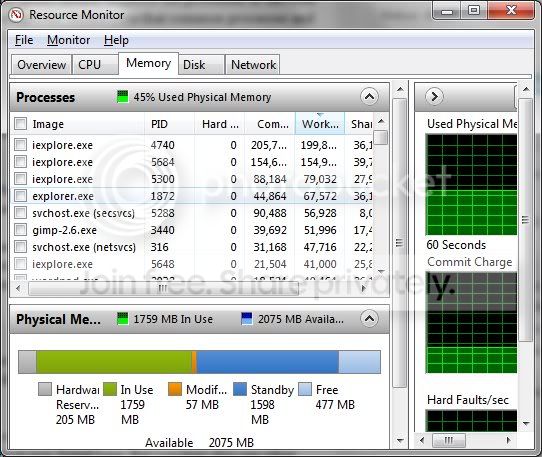The height and width of the screenshot is (457, 542).
Task: Check the explorer.exe checkbox
Action: click(21, 196)
